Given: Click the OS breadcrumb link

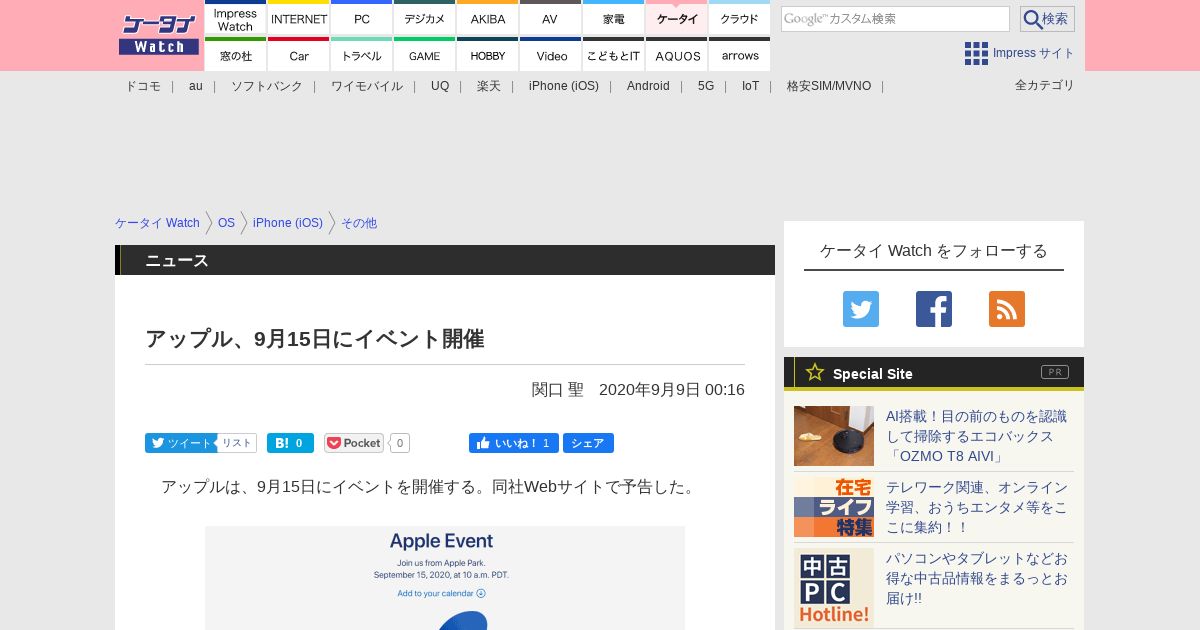Looking at the screenshot, I should pos(226,223).
